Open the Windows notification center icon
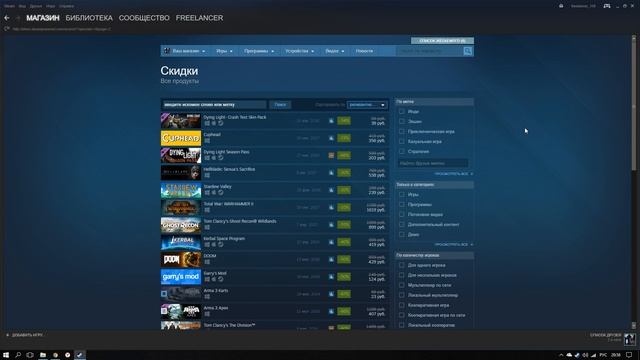This screenshot has height=360, width=640. pos(629,355)
